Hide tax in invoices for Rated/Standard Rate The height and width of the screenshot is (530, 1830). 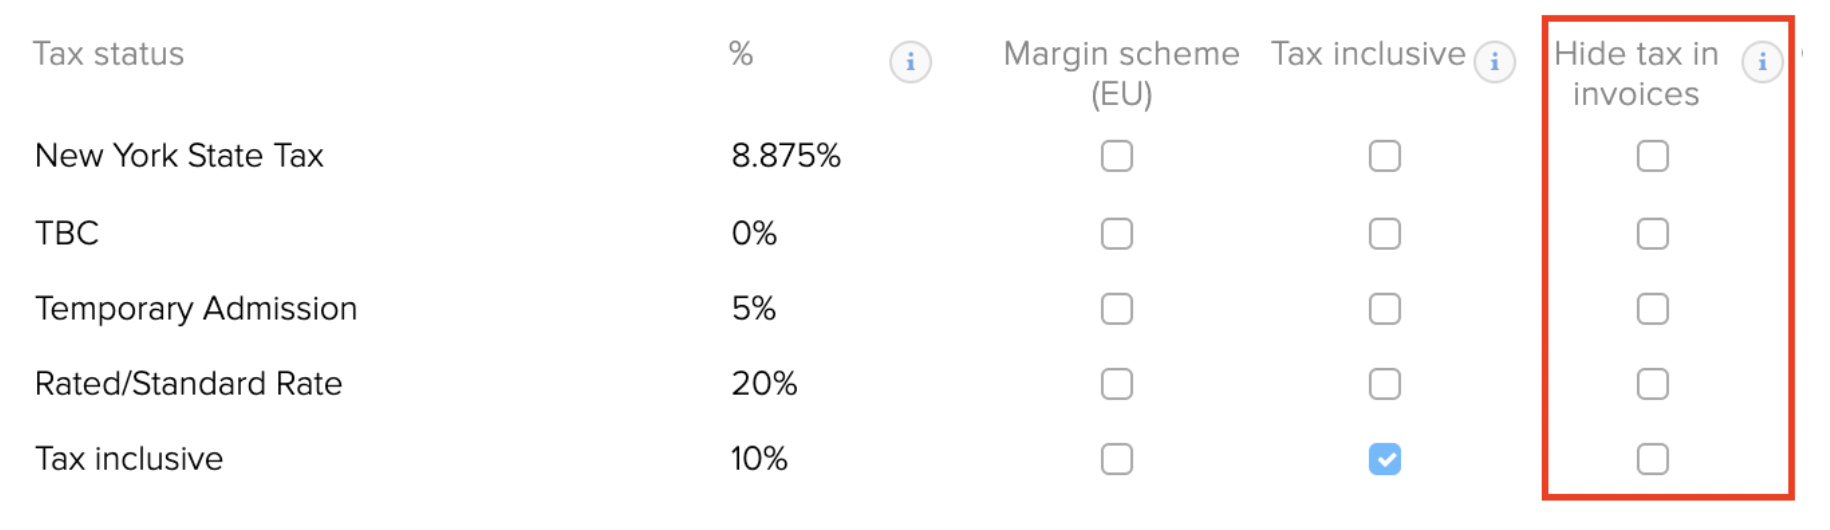(1653, 384)
